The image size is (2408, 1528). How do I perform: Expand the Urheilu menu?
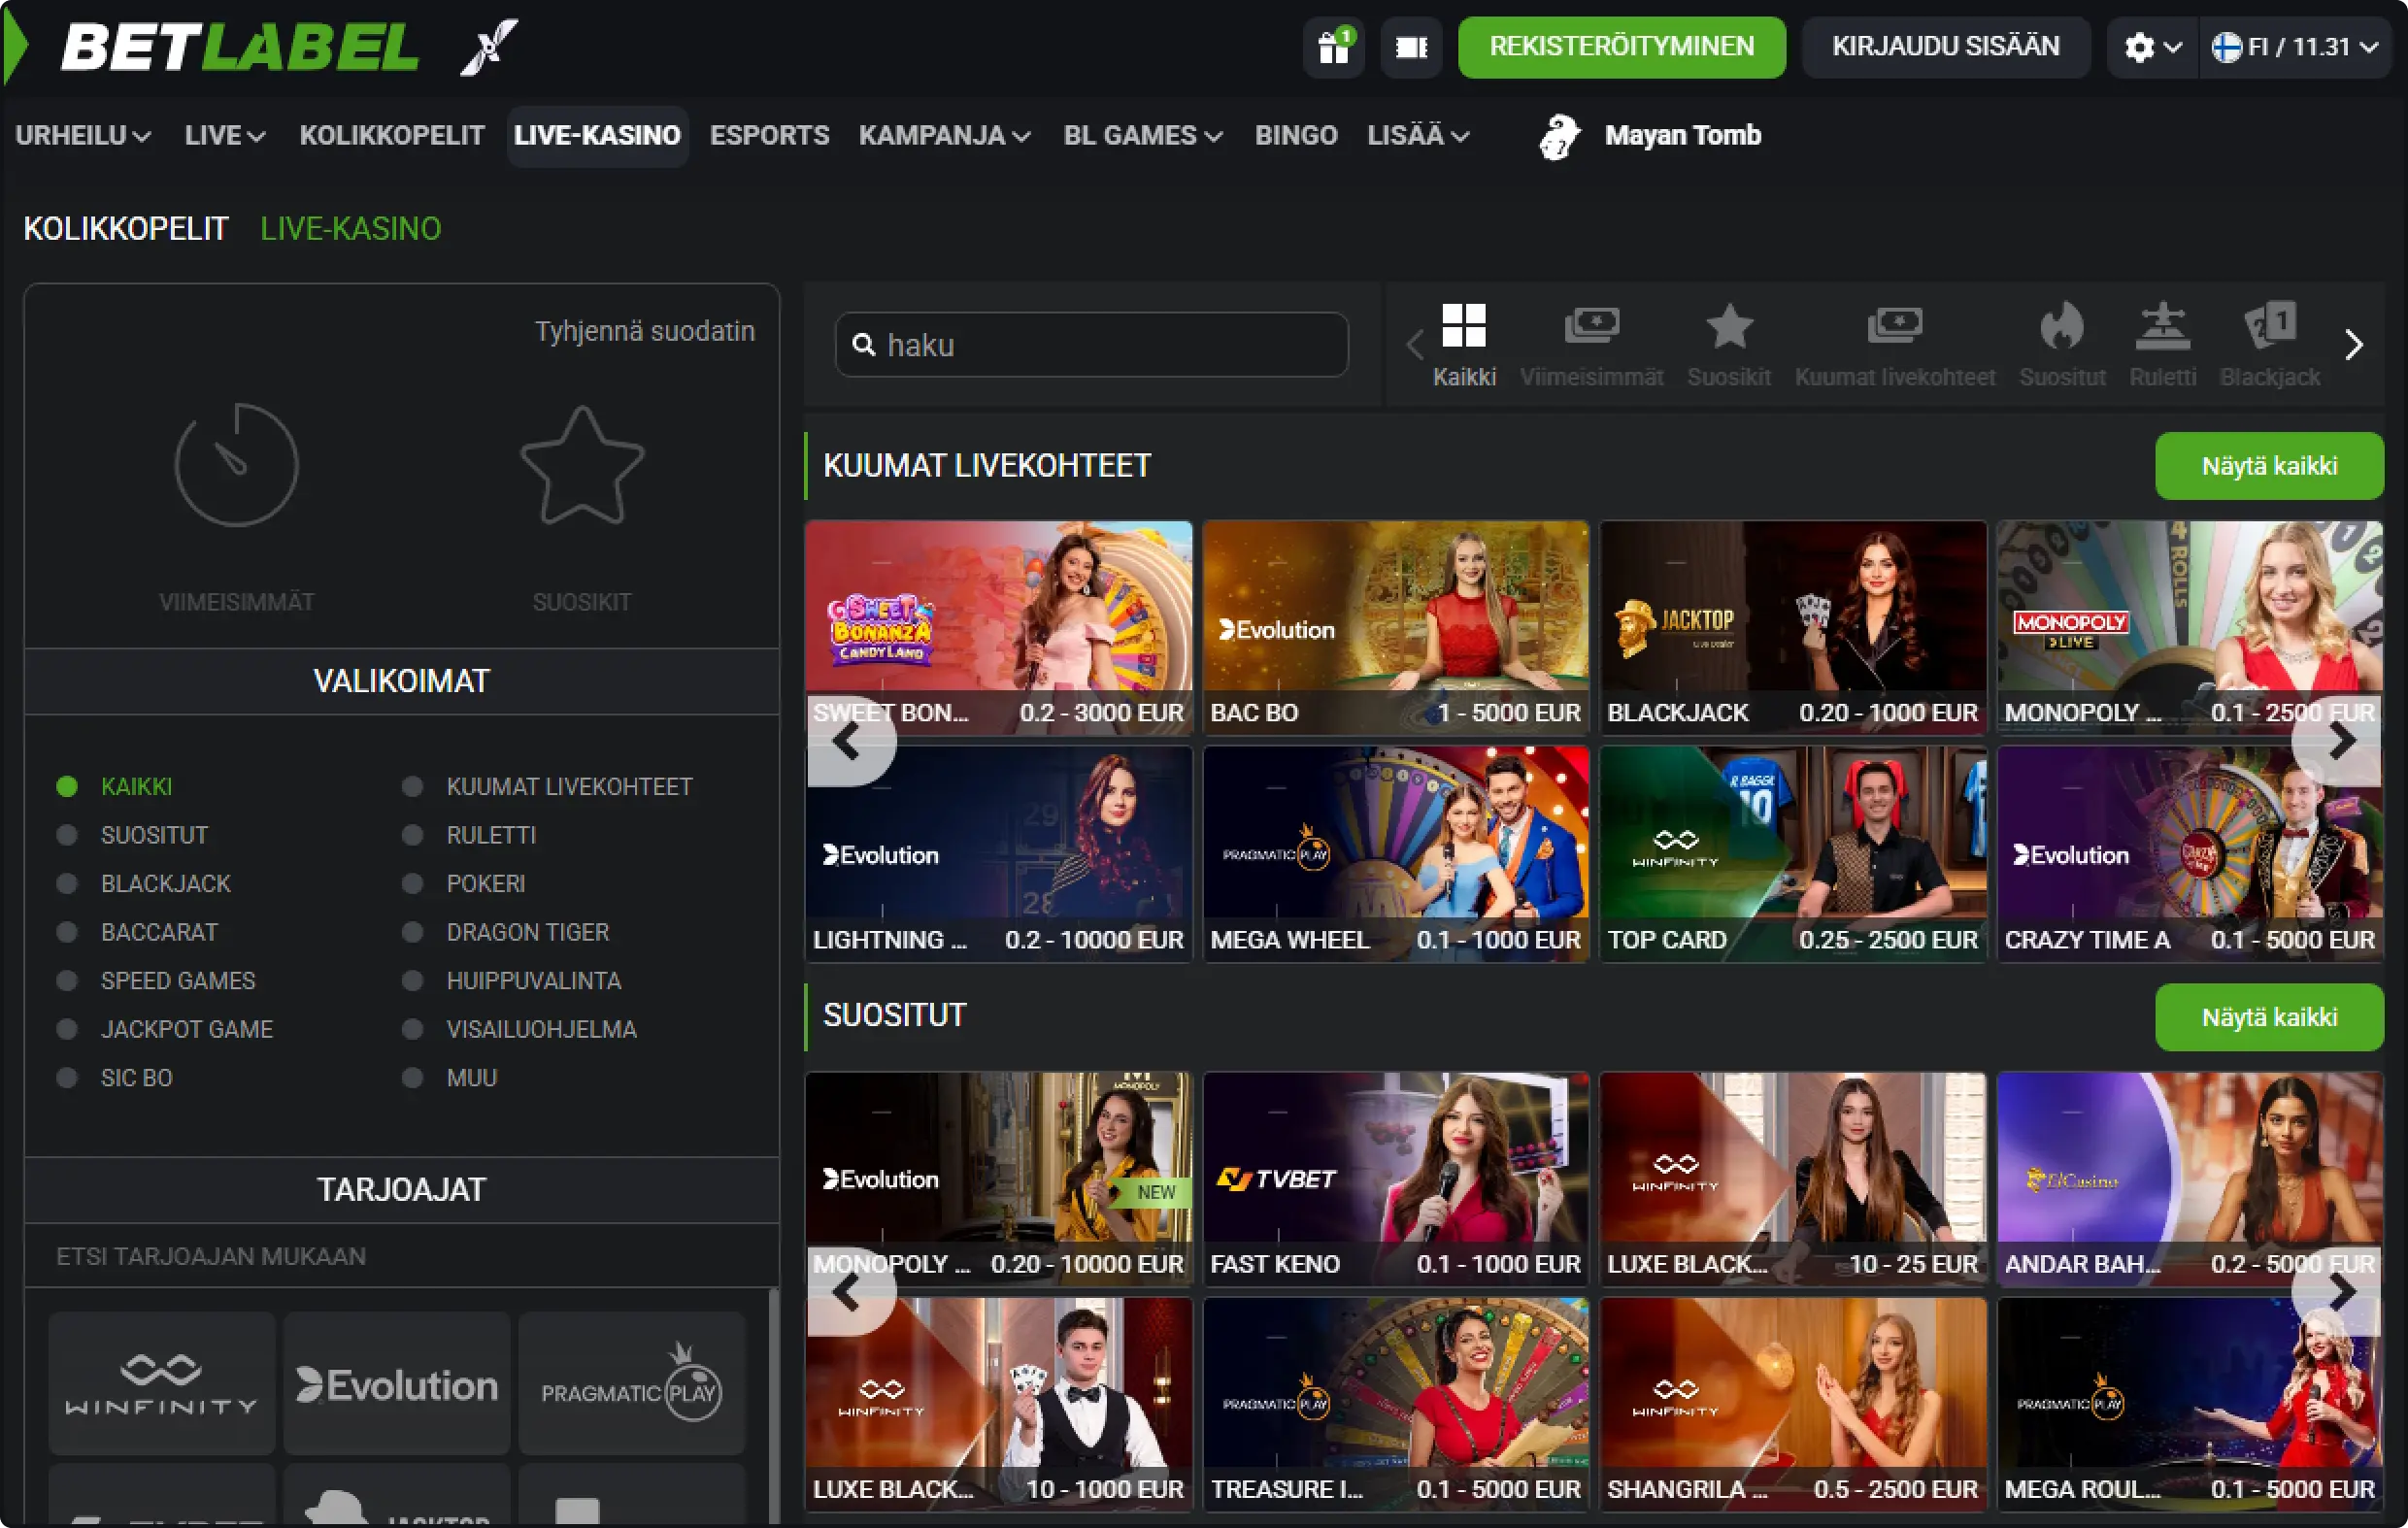(x=83, y=135)
